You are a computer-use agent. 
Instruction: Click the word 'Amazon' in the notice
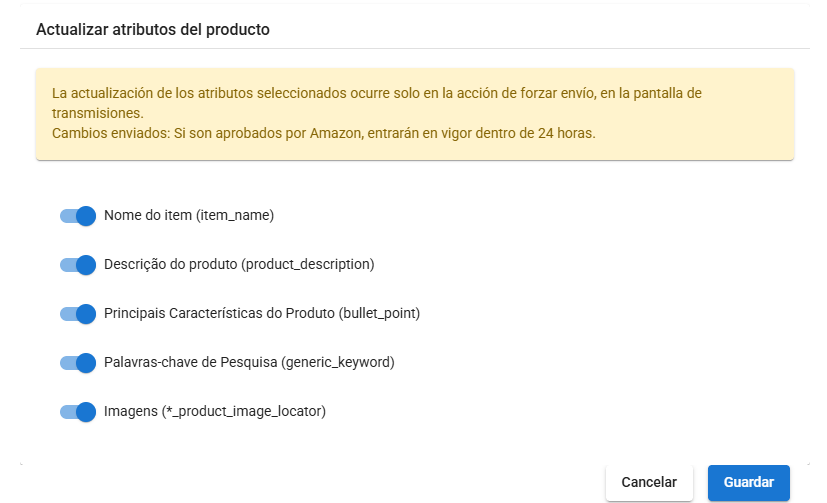[x=336, y=133]
